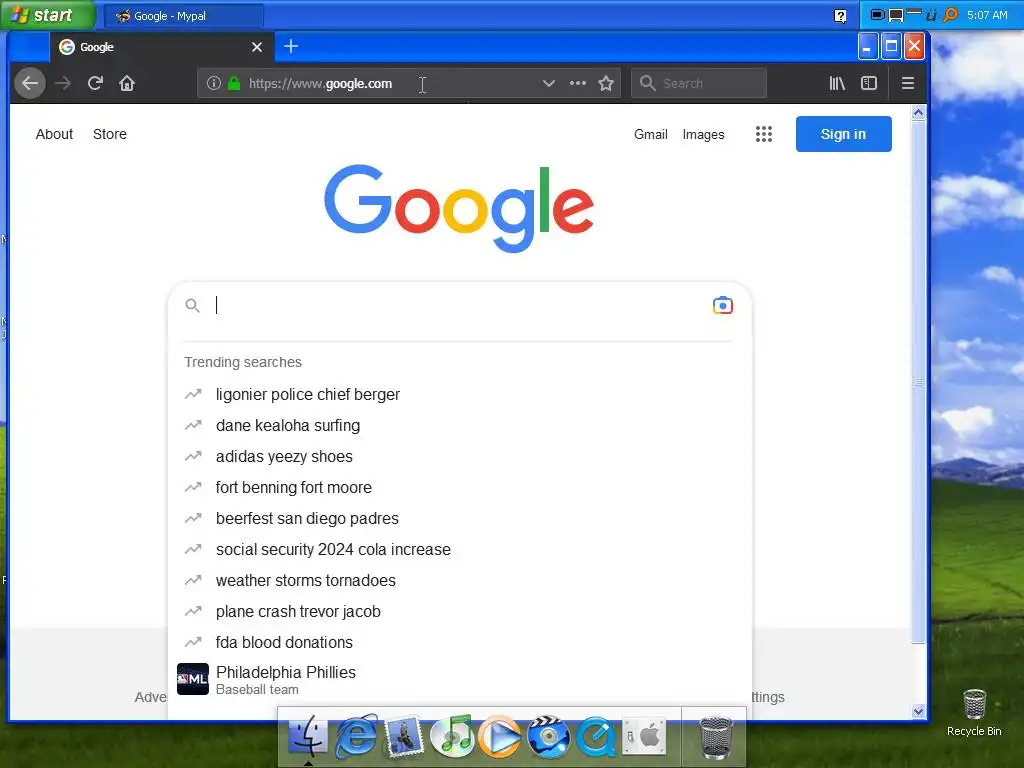This screenshot has height=768, width=1024.
Task: Click the clock showing 5:07 AM
Action: click(987, 15)
